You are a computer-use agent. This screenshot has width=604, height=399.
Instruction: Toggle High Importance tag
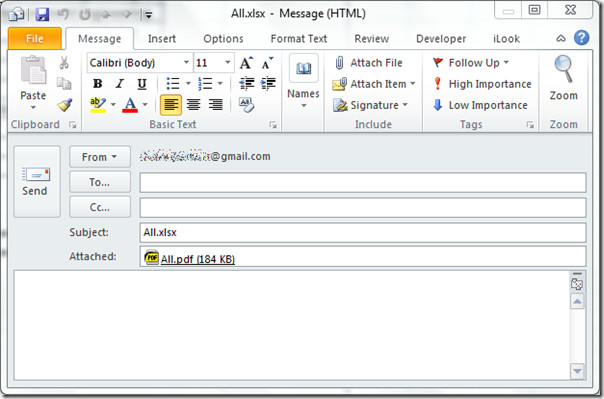[482, 84]
